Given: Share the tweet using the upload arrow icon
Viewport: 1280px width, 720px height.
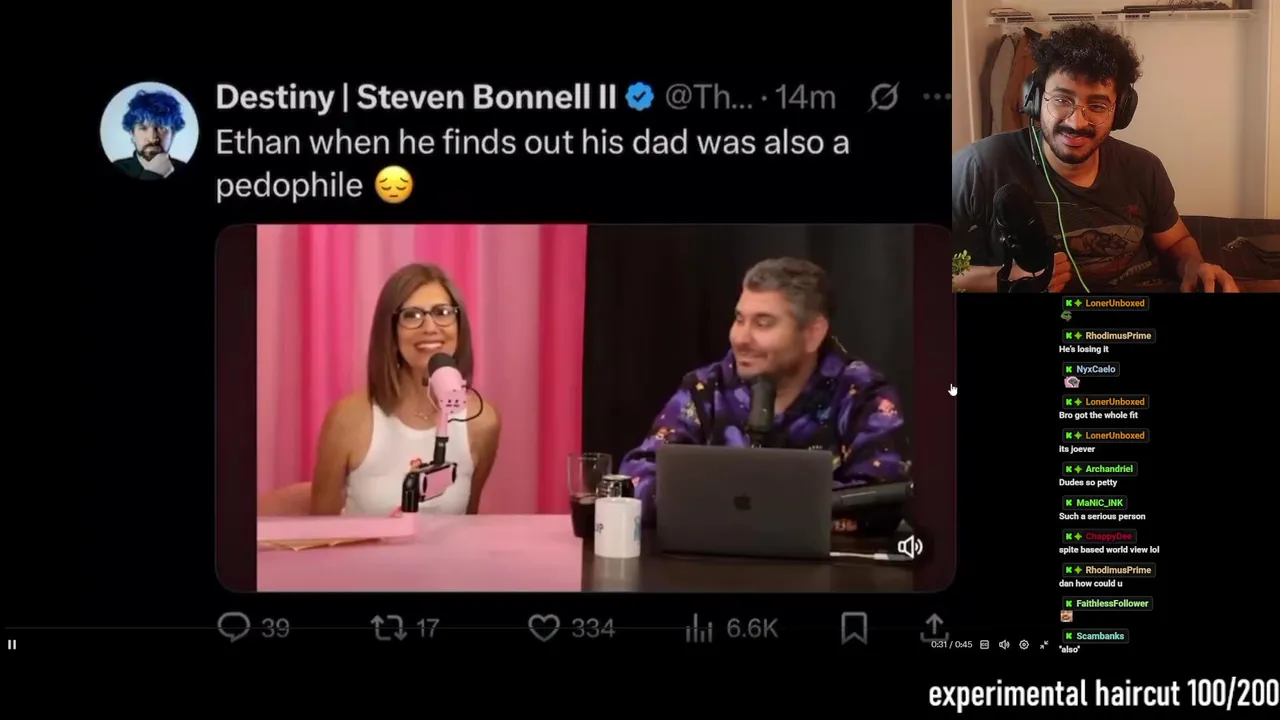Looking at the screenshot, I should [934, 627].
